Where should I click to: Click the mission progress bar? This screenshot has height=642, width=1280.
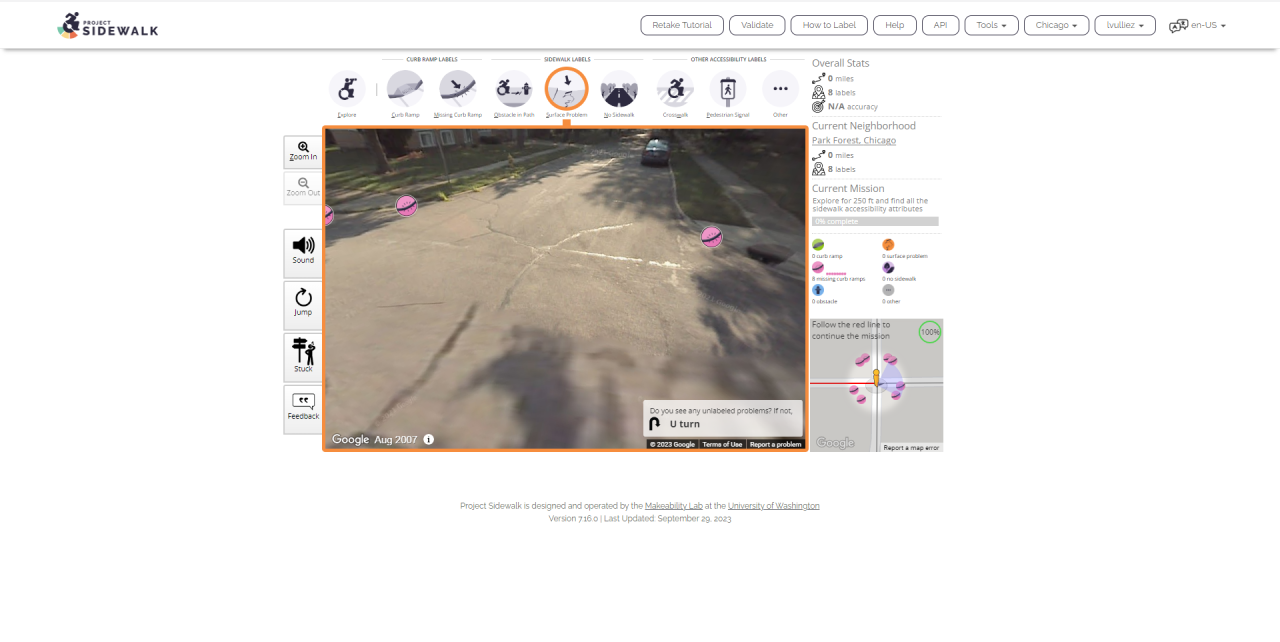875,221
